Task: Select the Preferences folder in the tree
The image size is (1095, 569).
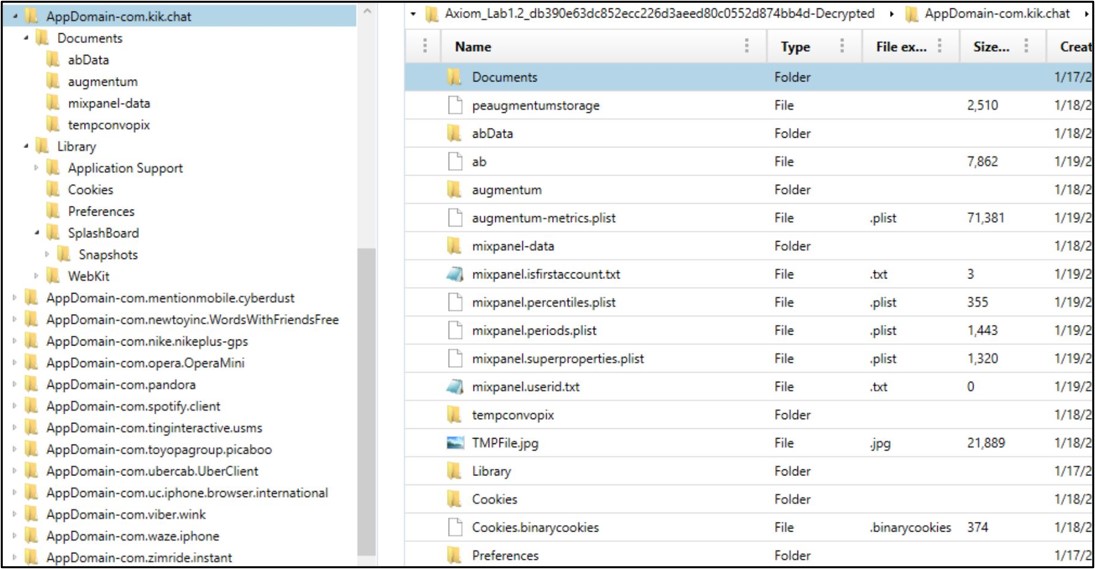Action: coord(101,211)
